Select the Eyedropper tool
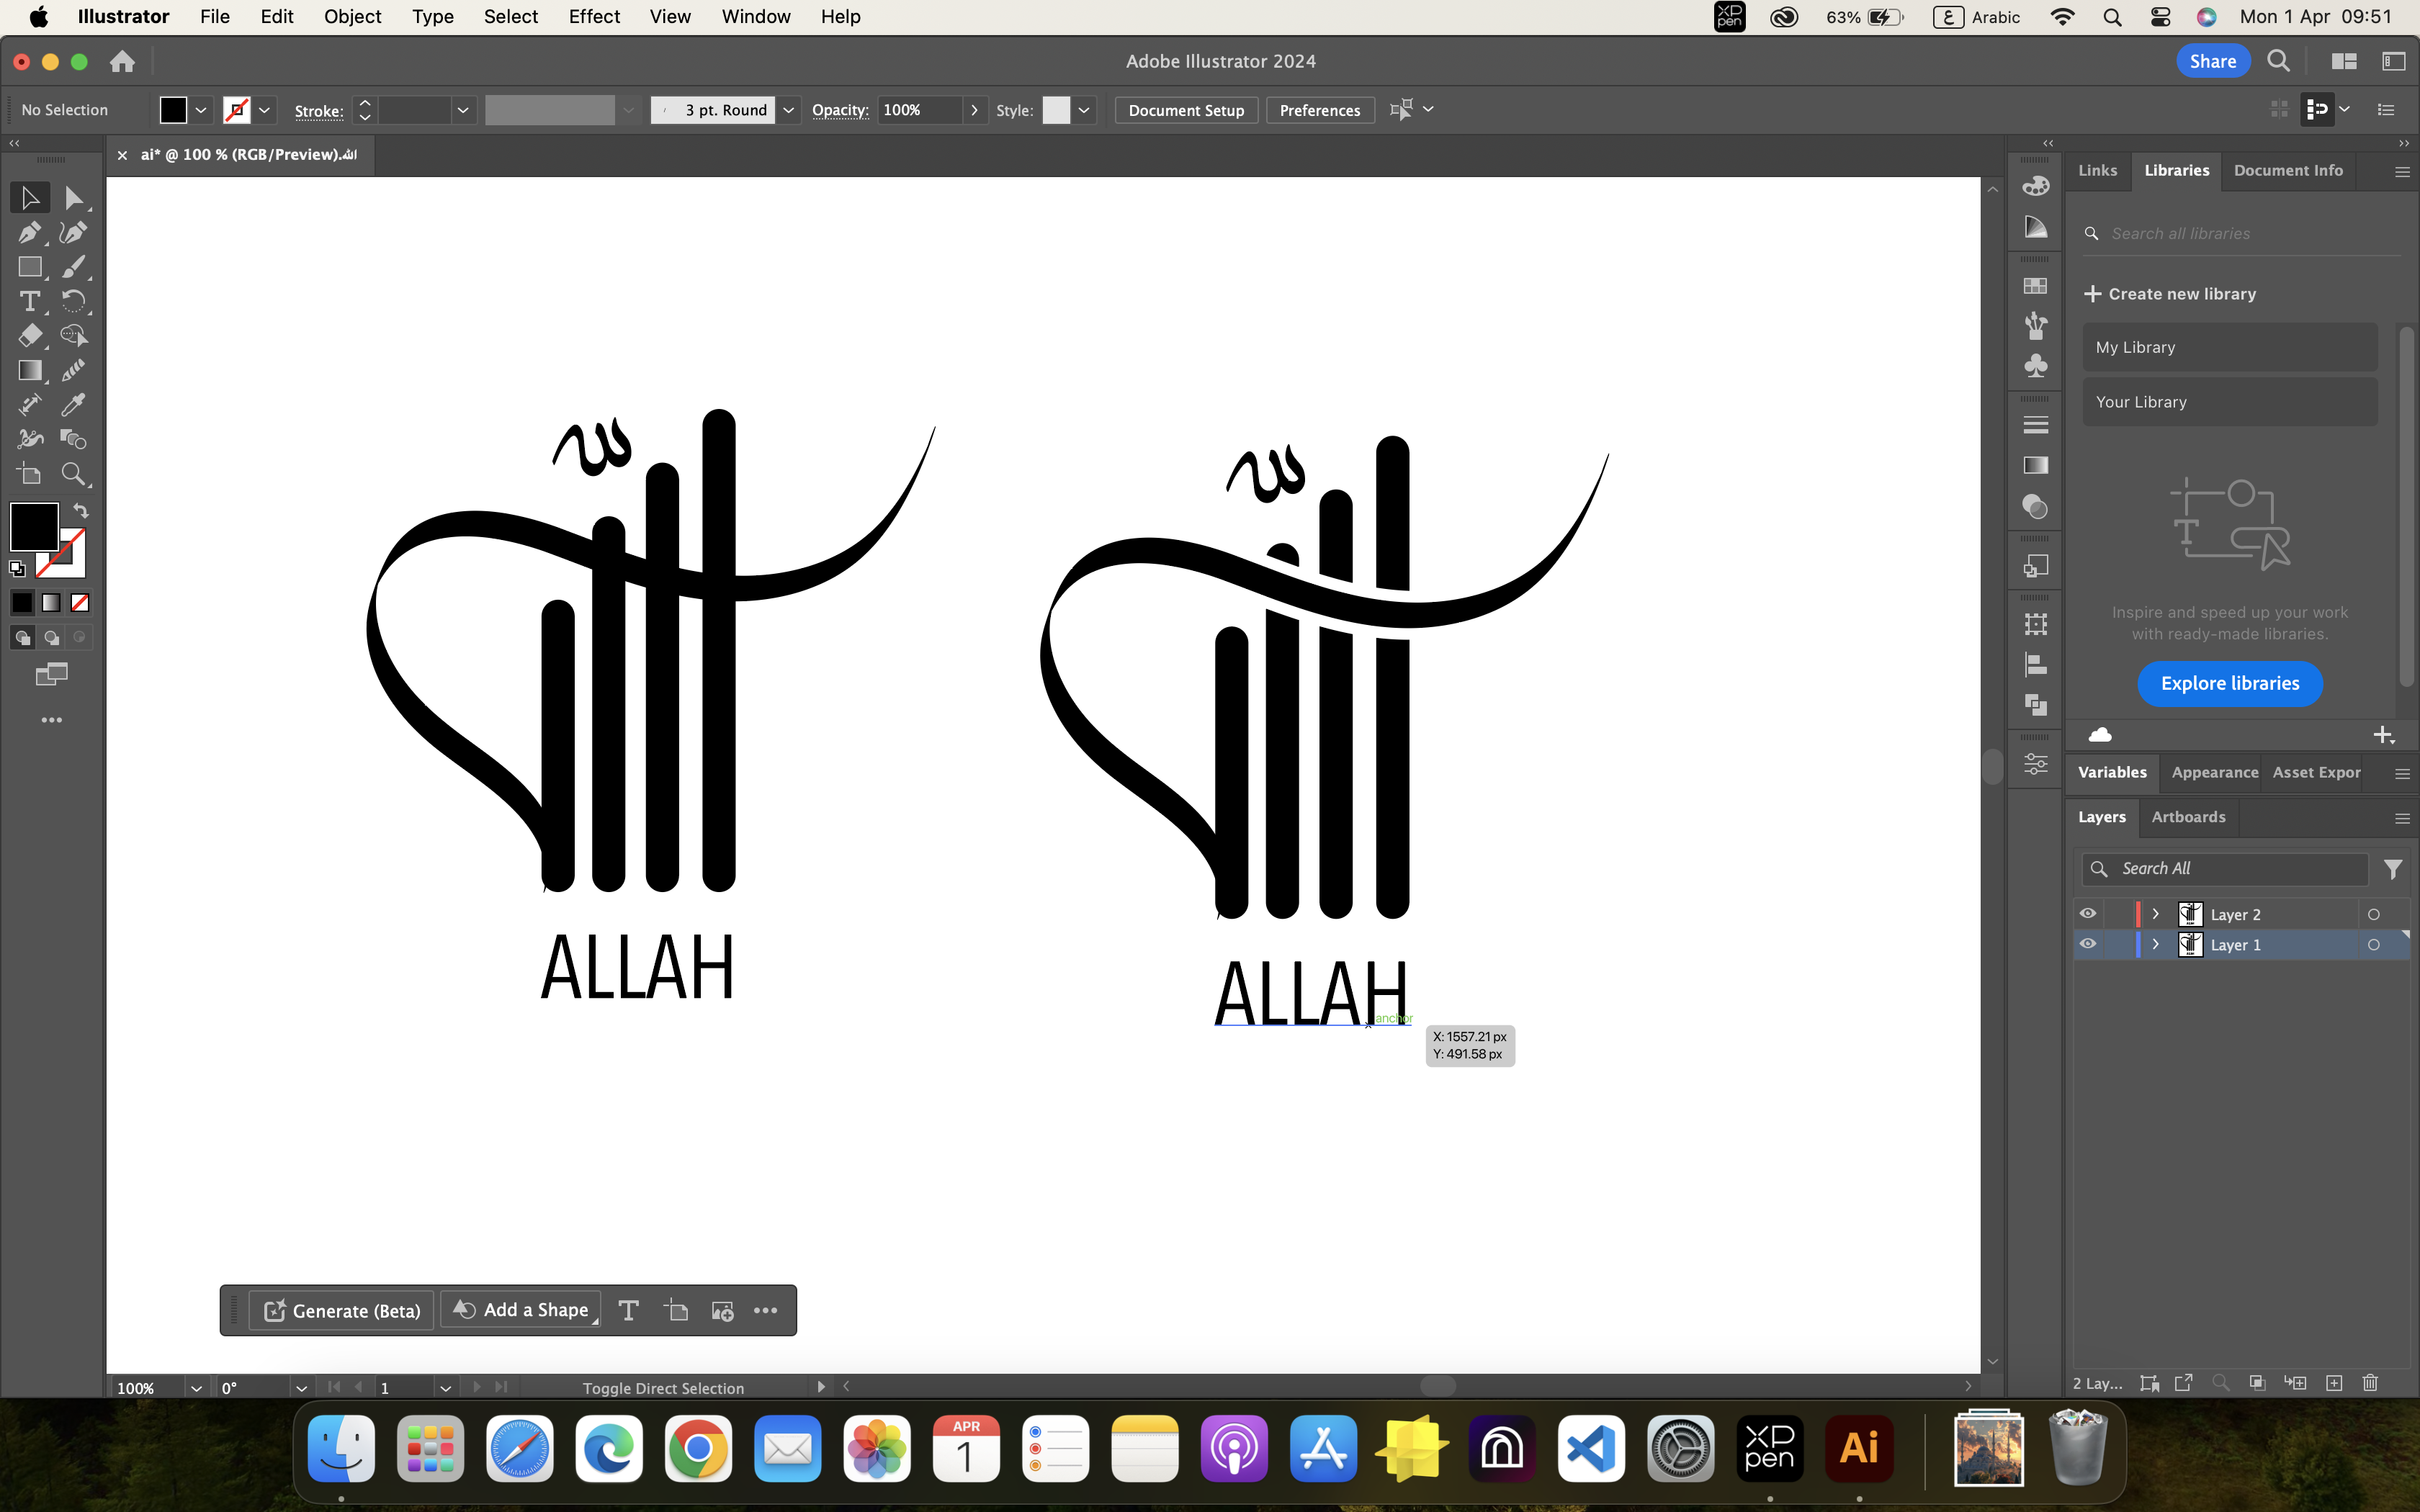 point(73,404)
